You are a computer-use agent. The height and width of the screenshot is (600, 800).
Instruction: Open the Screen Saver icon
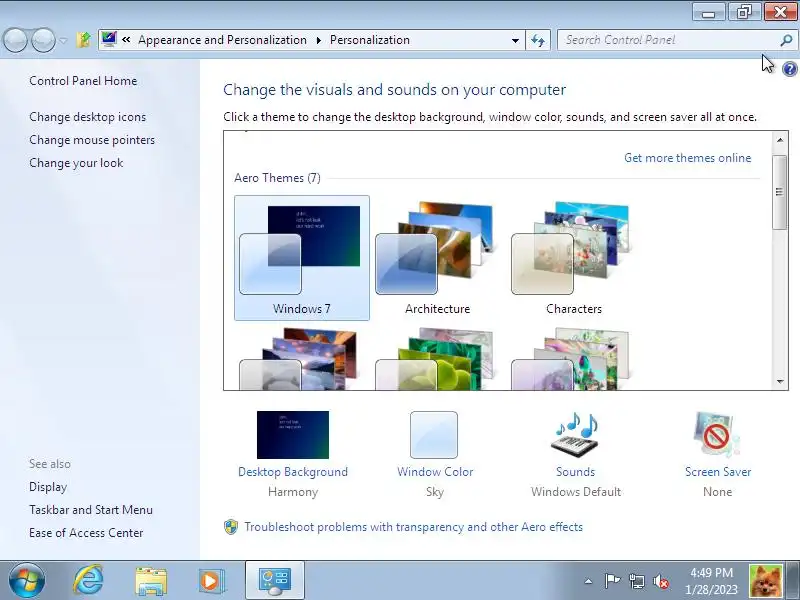tap(717, 435)
